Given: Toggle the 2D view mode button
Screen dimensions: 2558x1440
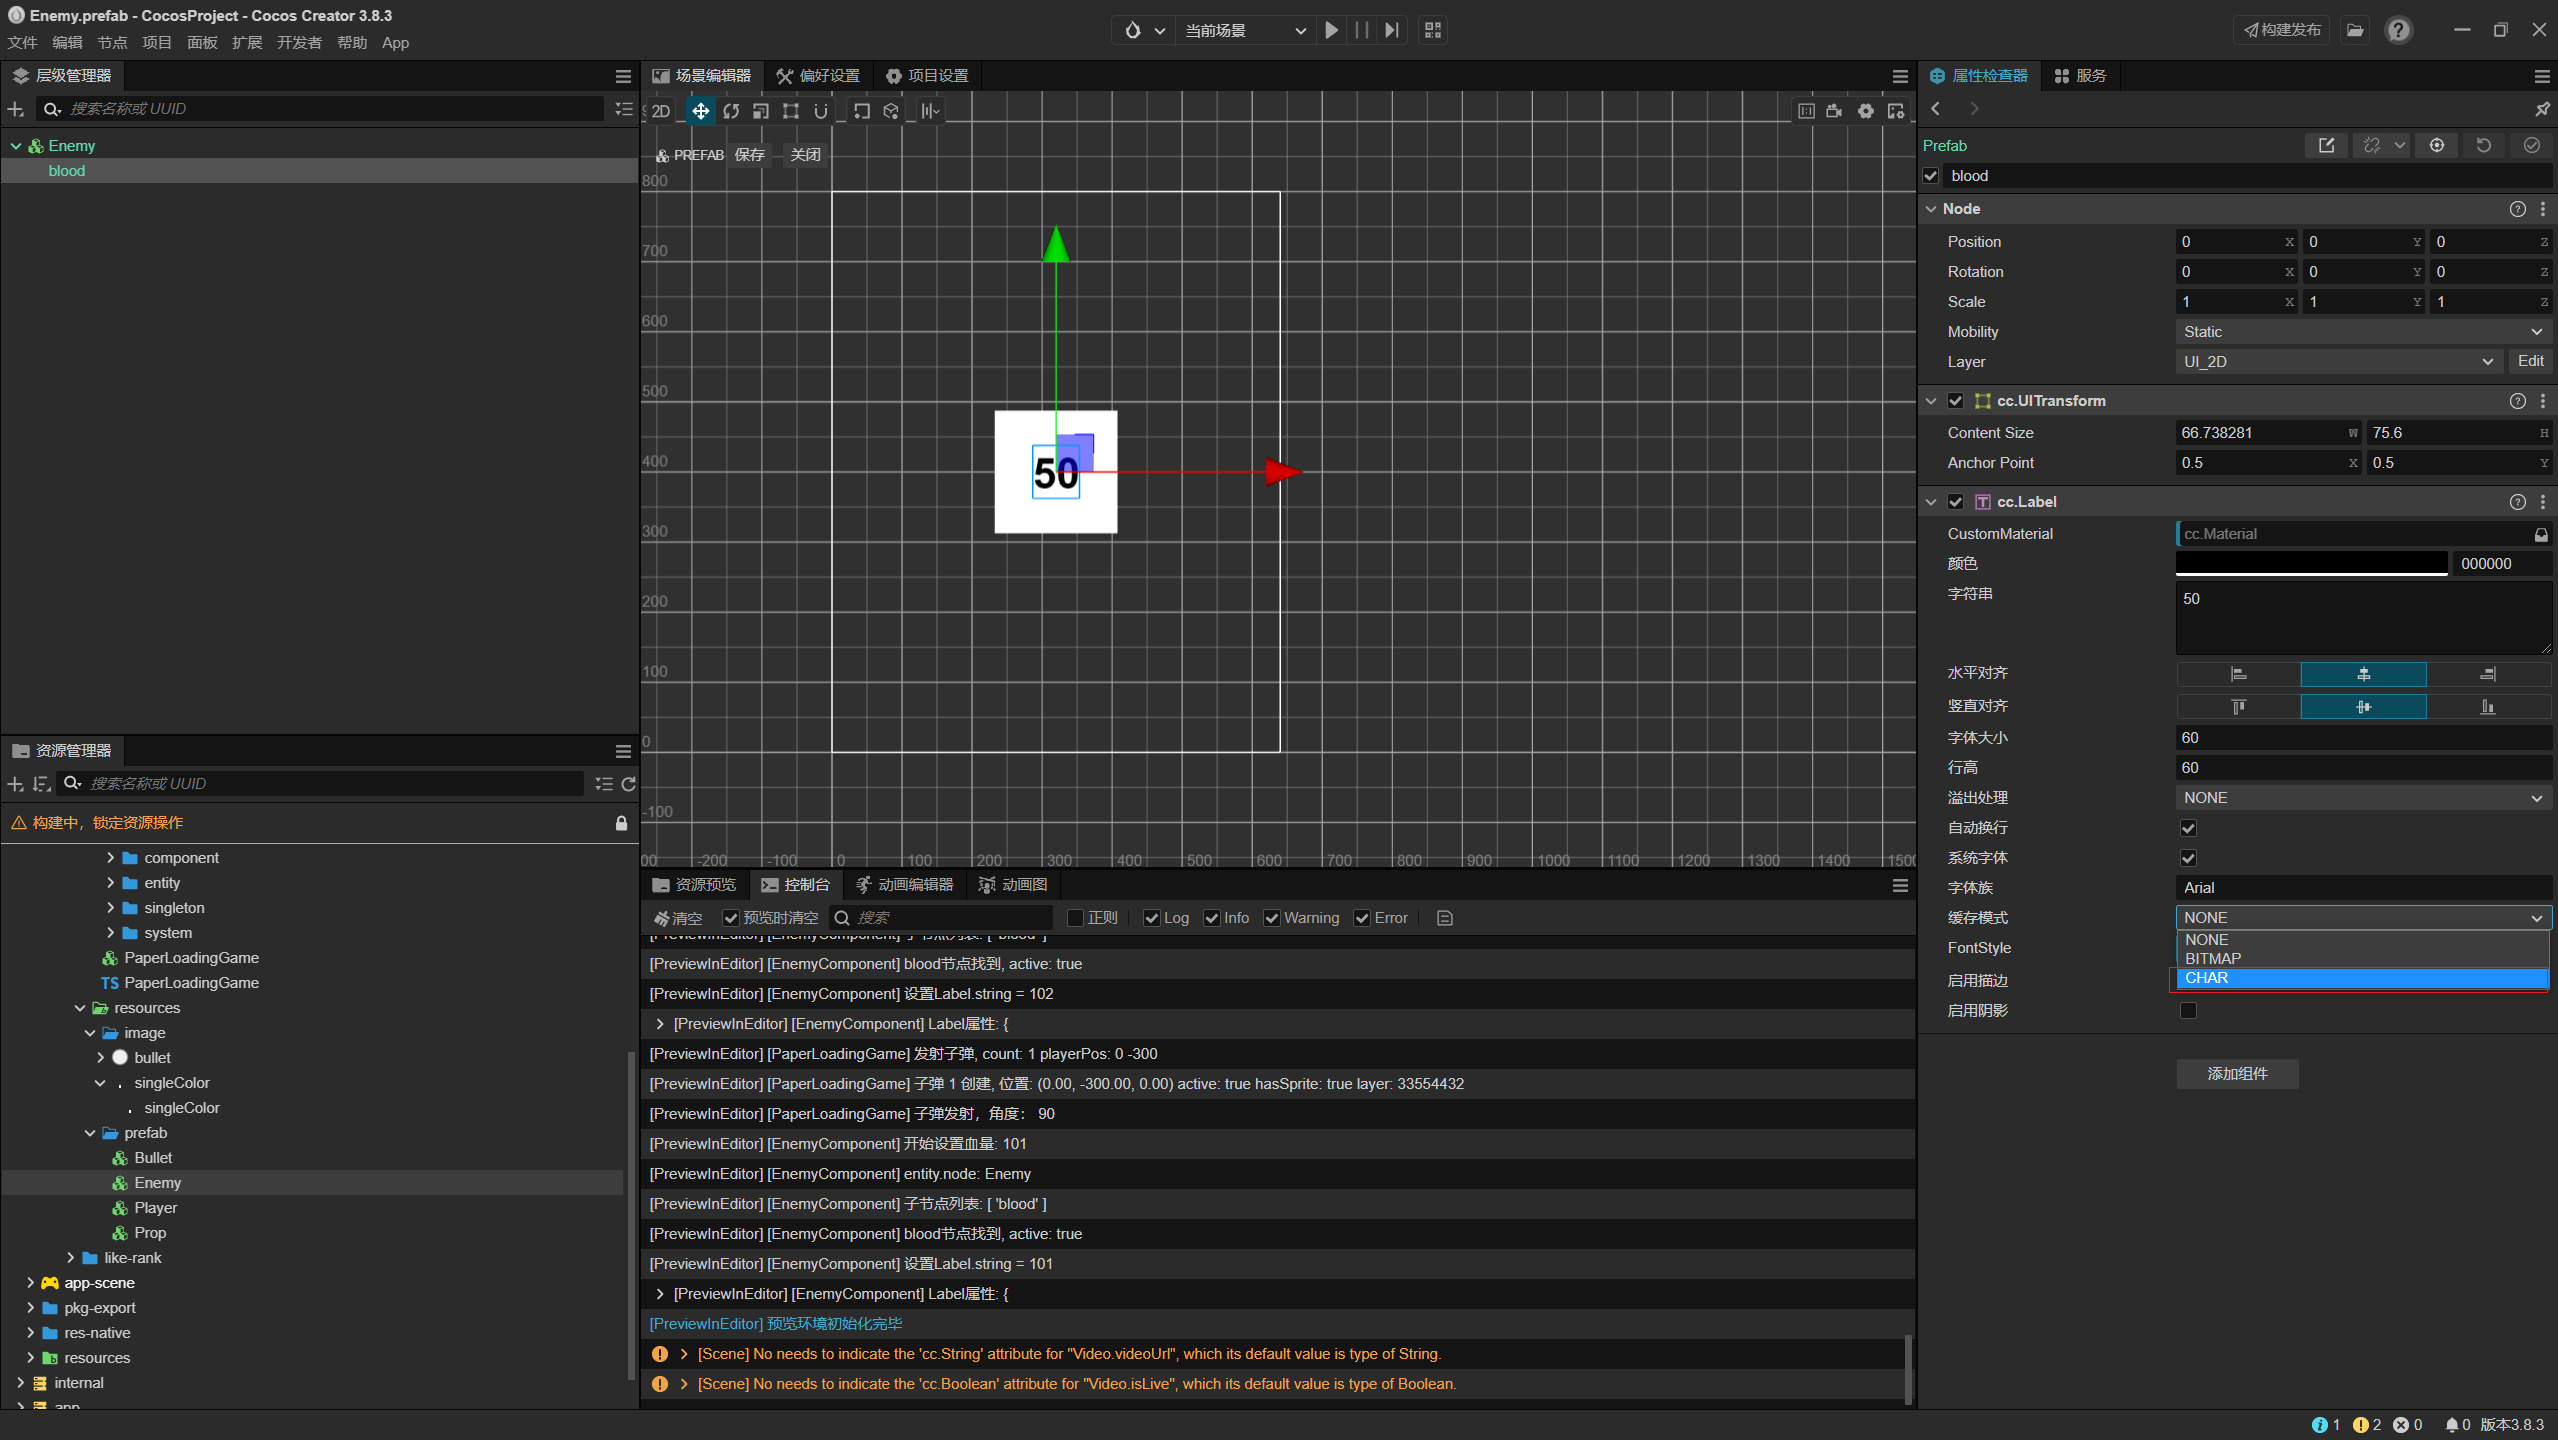Looking at the screenshot, I should (x=661, y=111).
